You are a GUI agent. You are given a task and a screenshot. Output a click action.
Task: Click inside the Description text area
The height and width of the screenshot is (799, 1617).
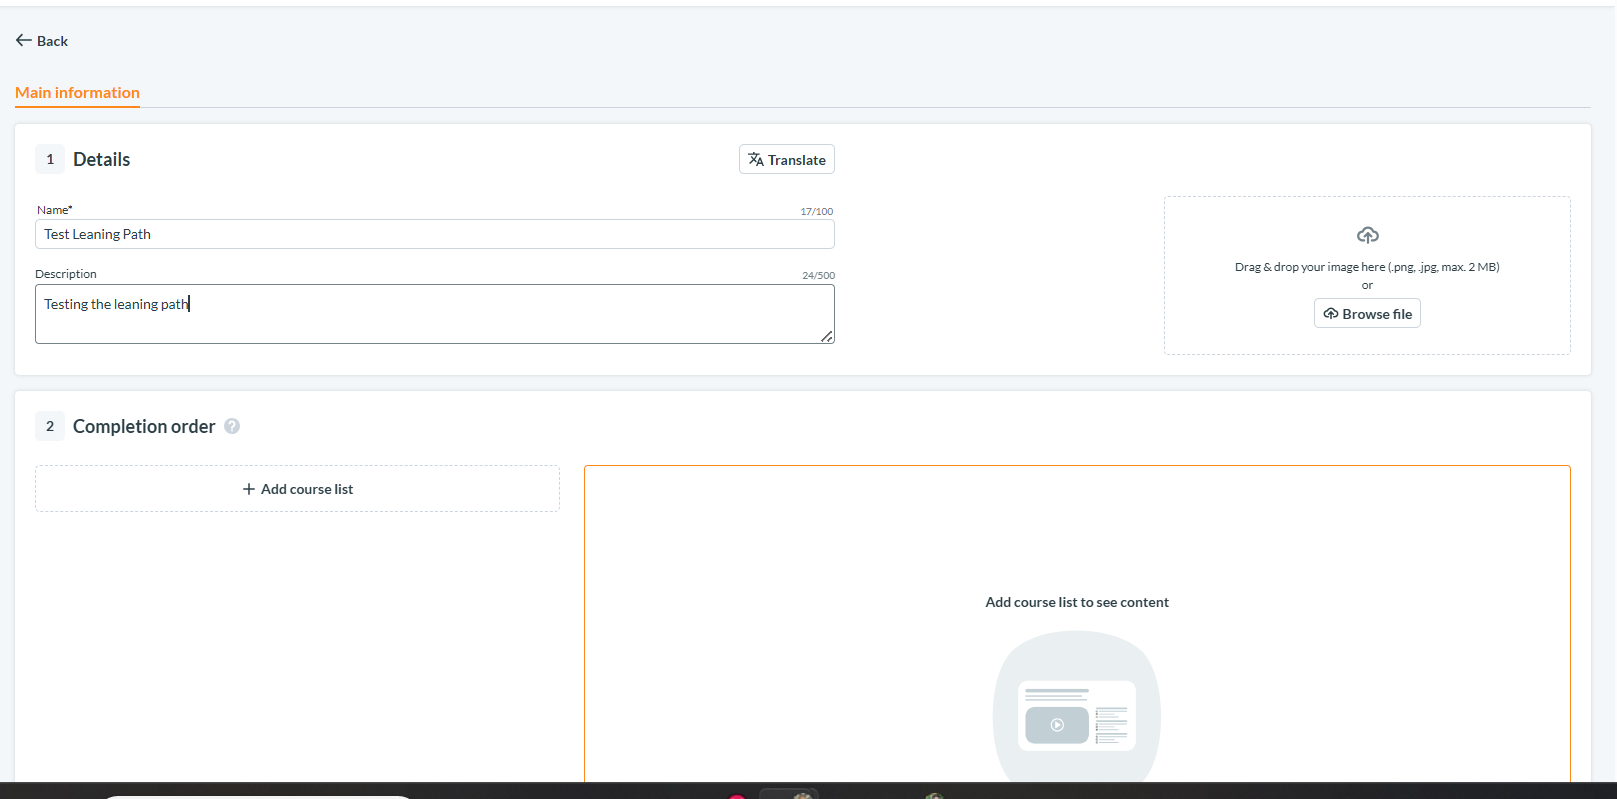[x=435, y=314]
